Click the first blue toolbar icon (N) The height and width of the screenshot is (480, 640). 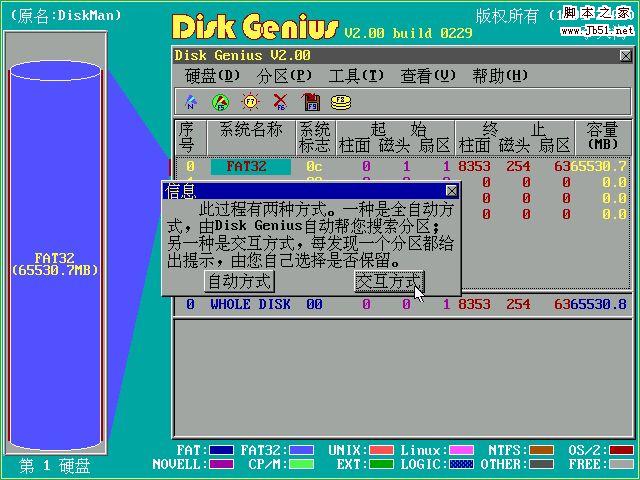(x=191, y=101)
